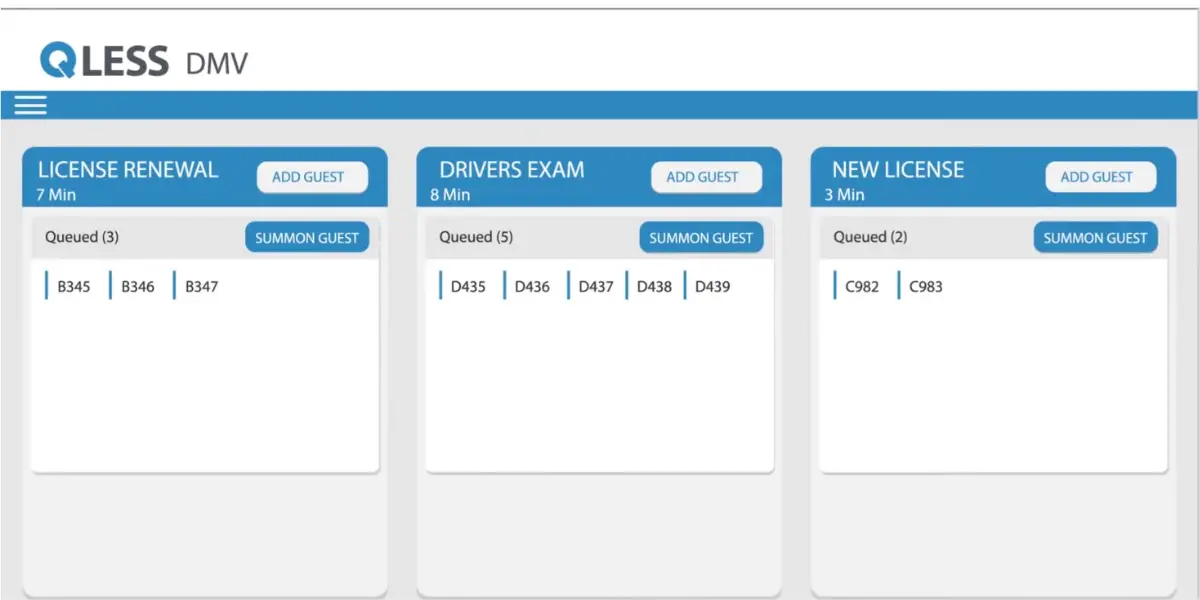Summon guest from License Renewal queue
Image resolution: width=1200 pixels, height=600 pixels.
tap(307, 238)
